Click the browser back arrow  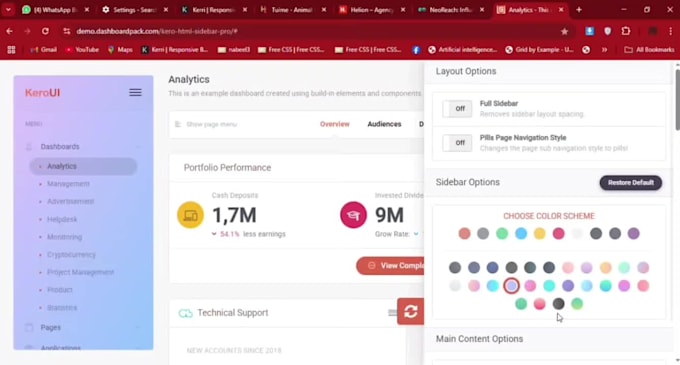tap(10, 31)
